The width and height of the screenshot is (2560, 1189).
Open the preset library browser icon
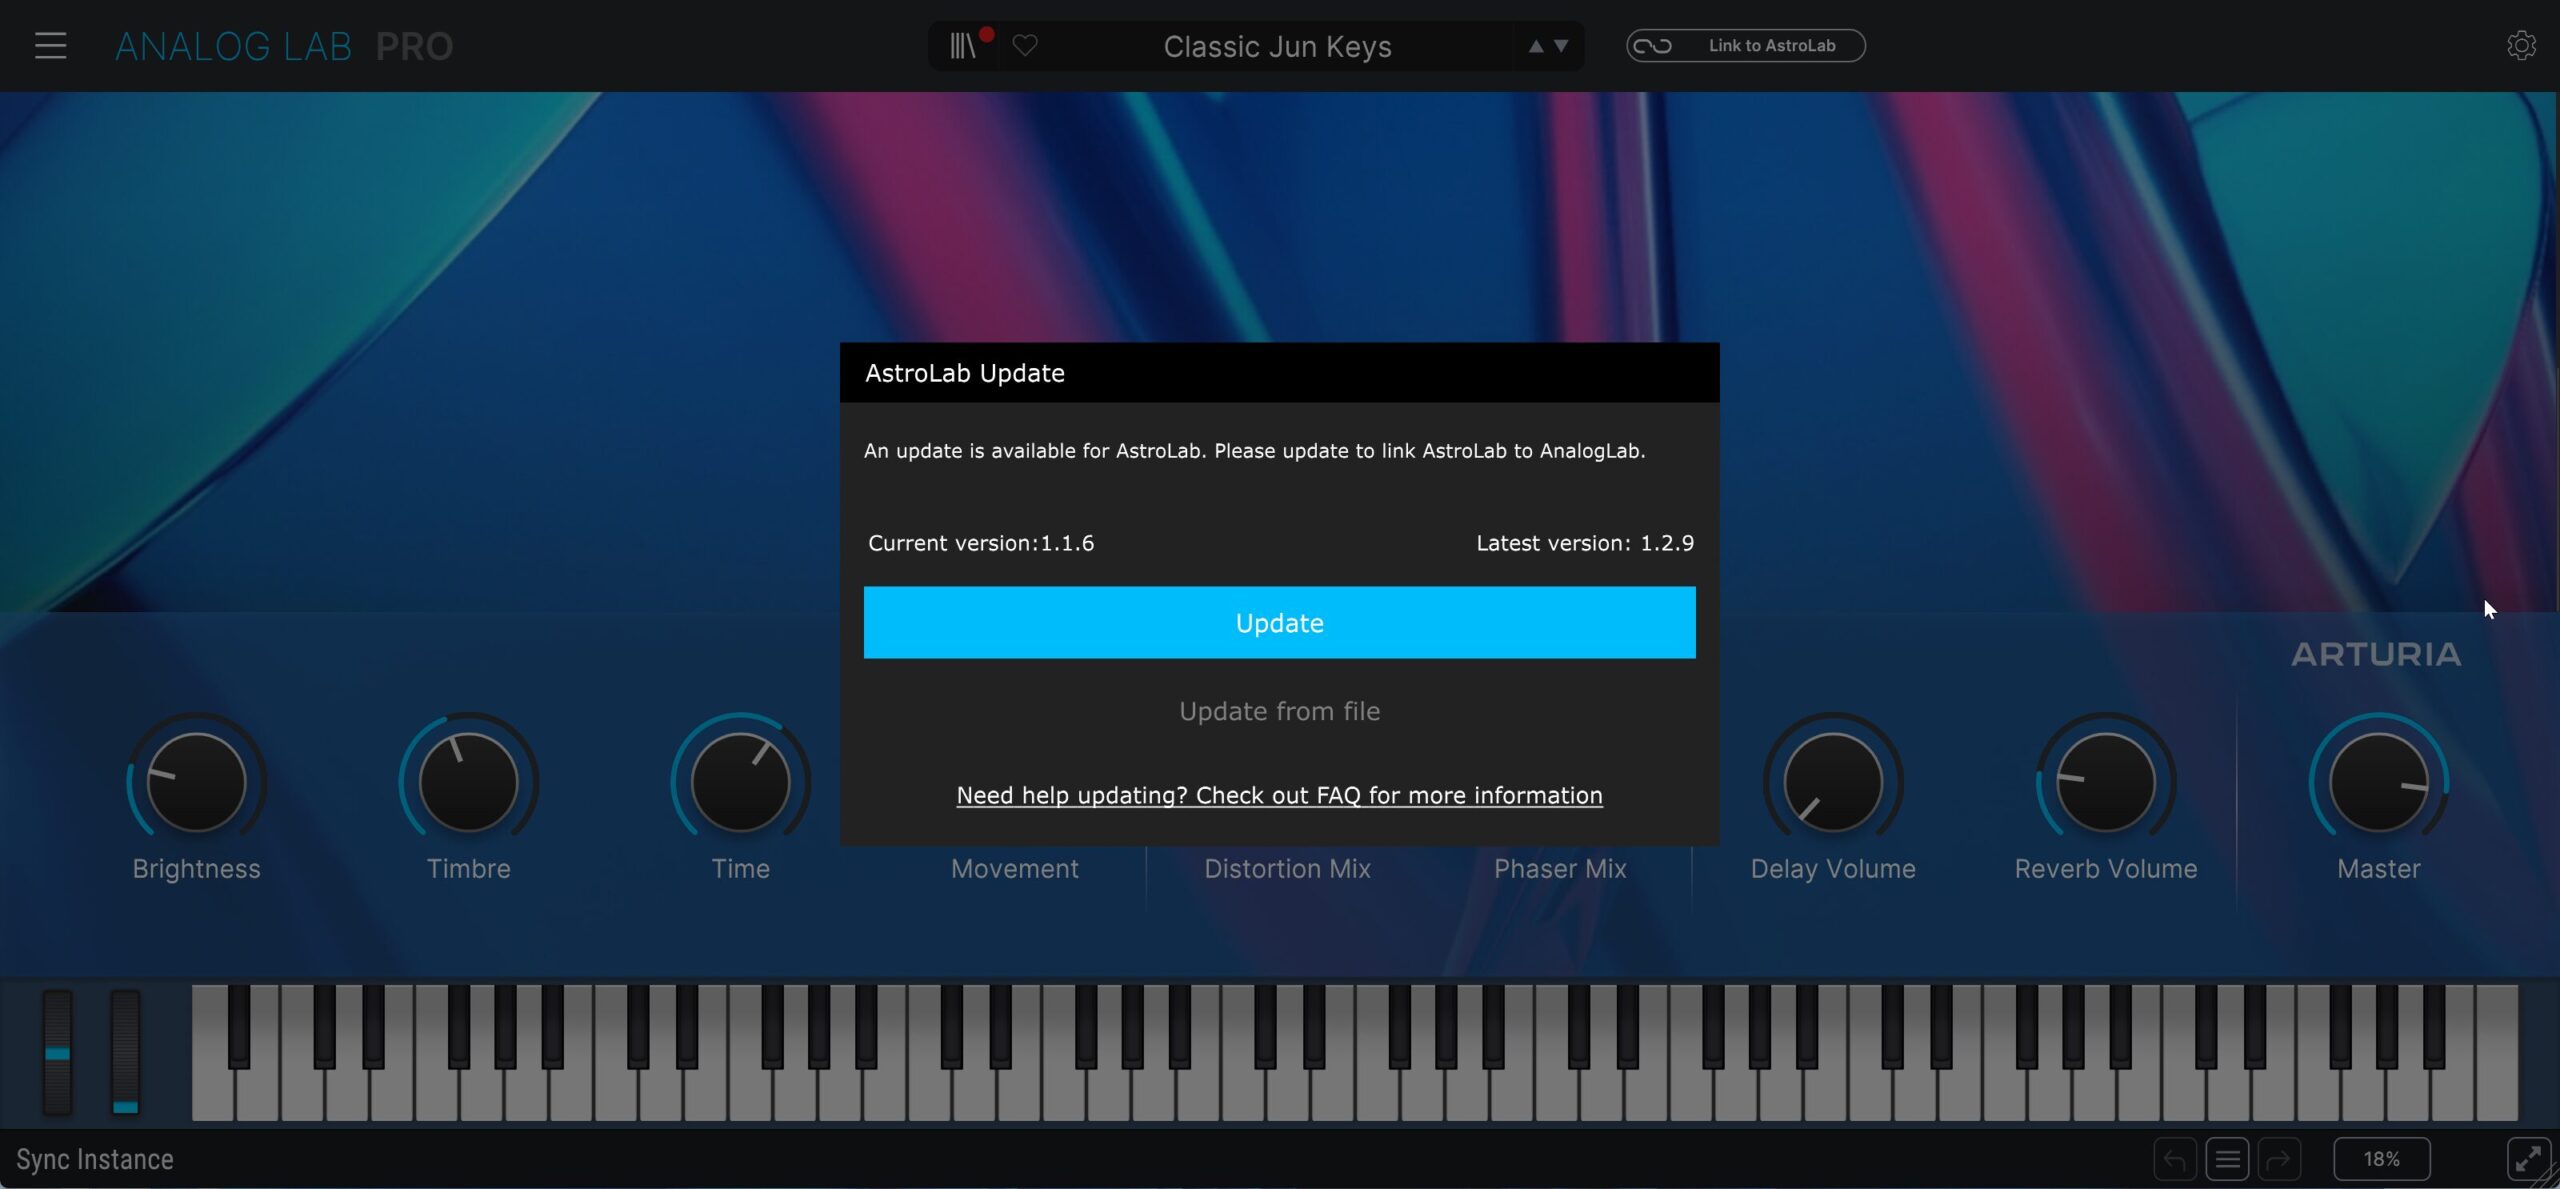[962, 46]
